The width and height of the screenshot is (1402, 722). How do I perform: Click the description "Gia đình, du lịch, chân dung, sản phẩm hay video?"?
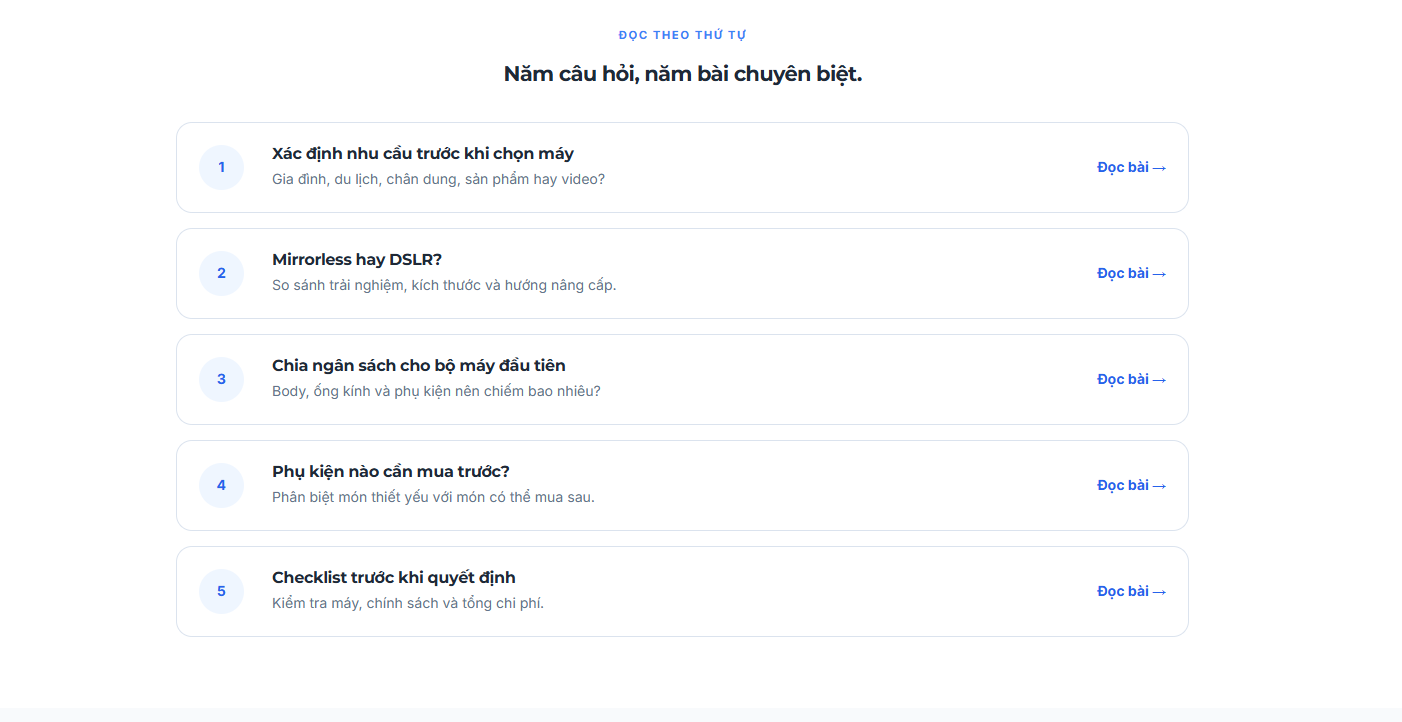(x=438, y=180)
